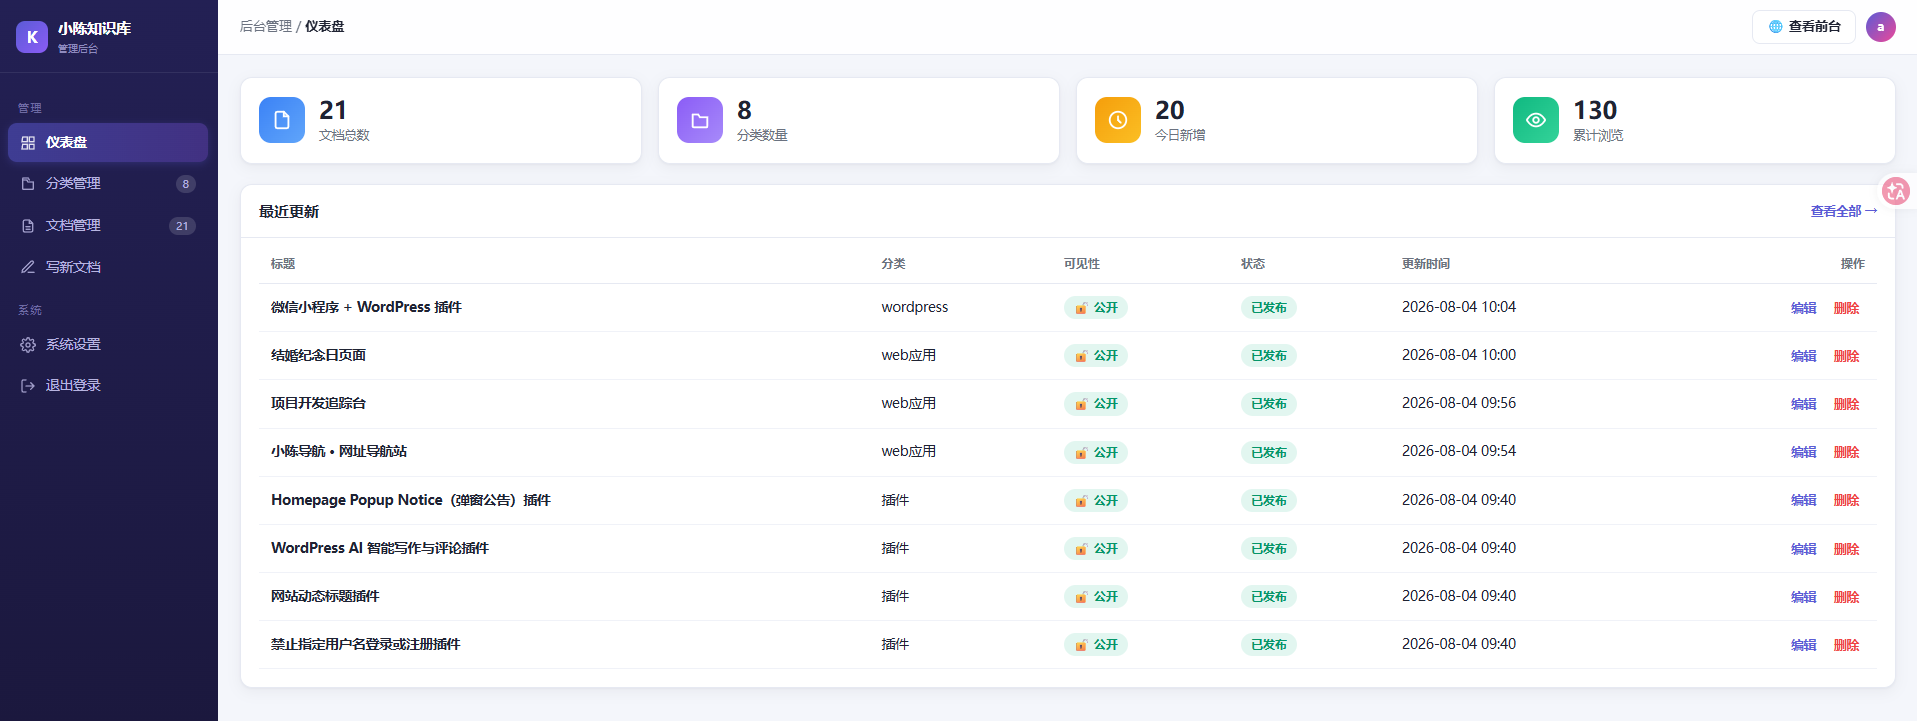Edit the 微信小程序 + WordPress 插件 document
Screen dimensions: 1917x721
tap(1804, 308)
